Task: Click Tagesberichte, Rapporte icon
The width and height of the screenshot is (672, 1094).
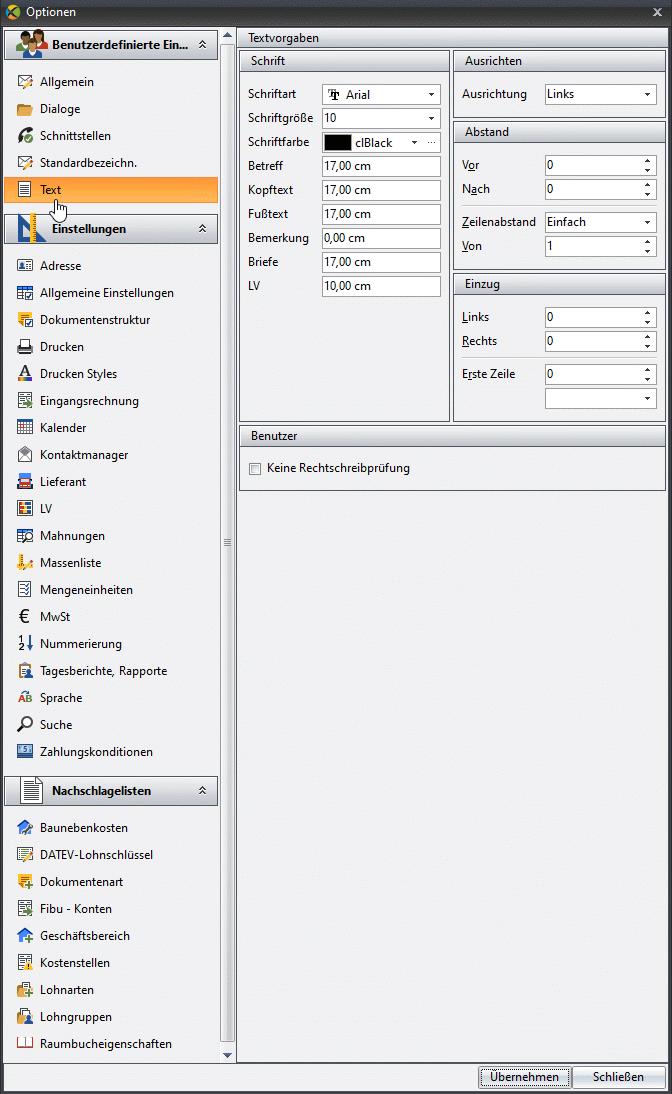Action: (25, 670)
